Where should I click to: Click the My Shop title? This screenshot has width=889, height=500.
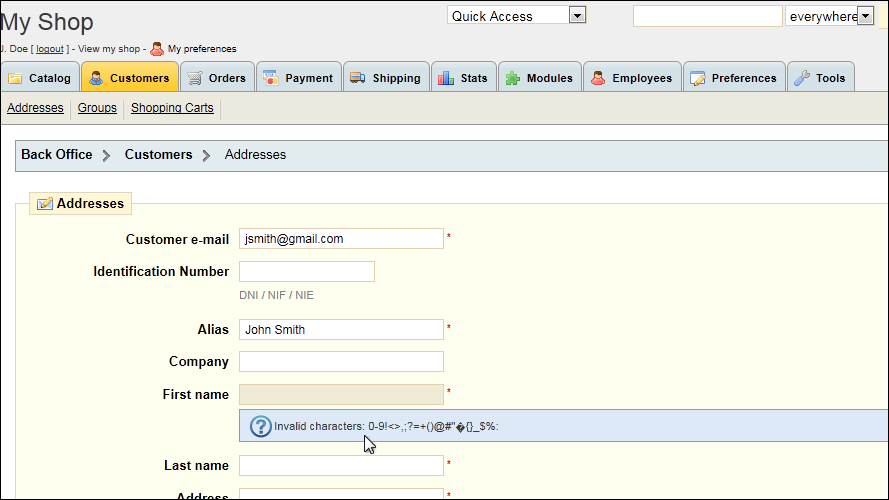46,22
